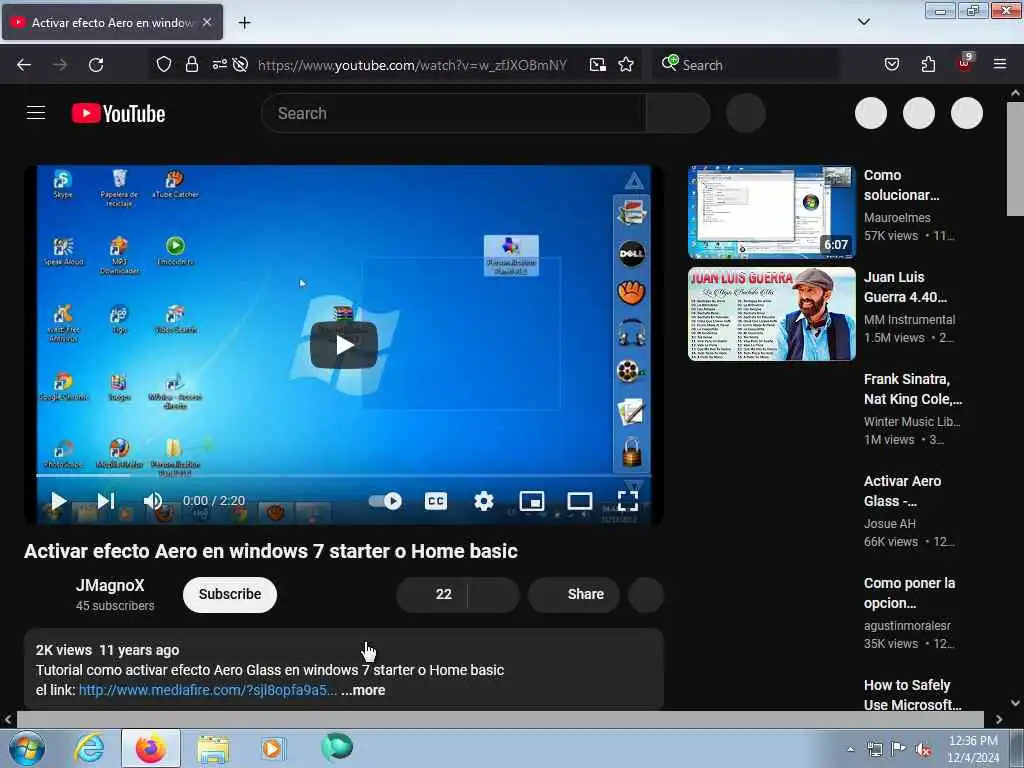Open the Pocket save icon
Image resolution: width=1024 pixels, height=768 pixels.
(891, 64)
